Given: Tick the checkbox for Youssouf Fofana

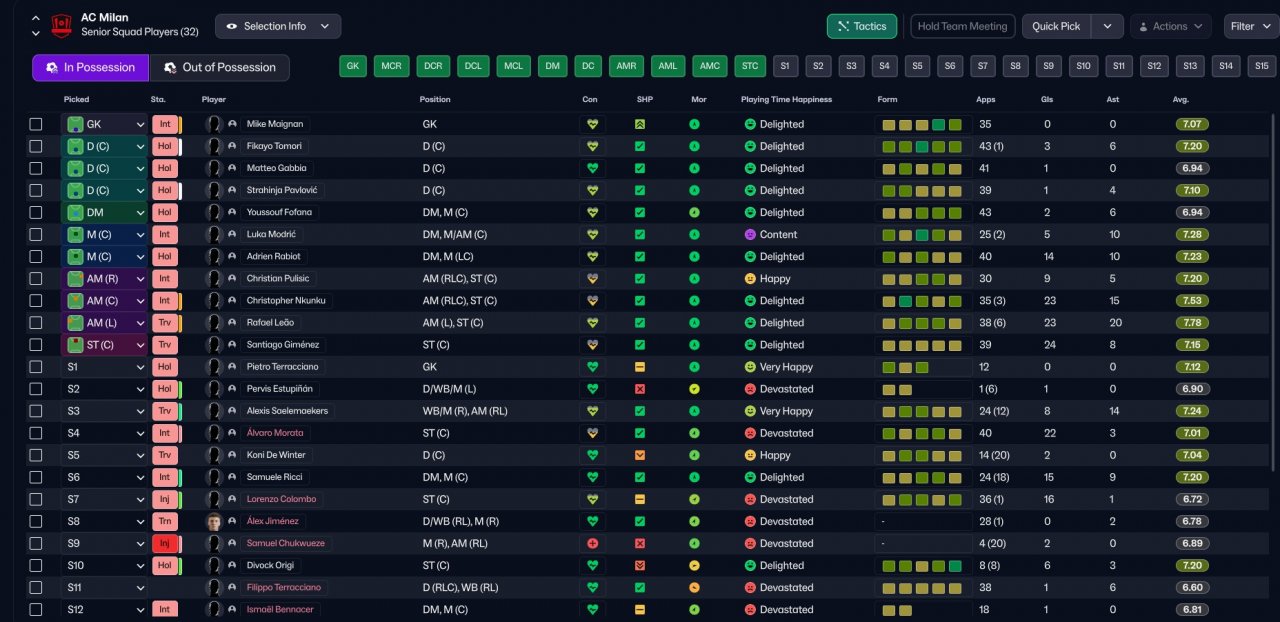Looking at the screenshot, I should click(36, 212).
